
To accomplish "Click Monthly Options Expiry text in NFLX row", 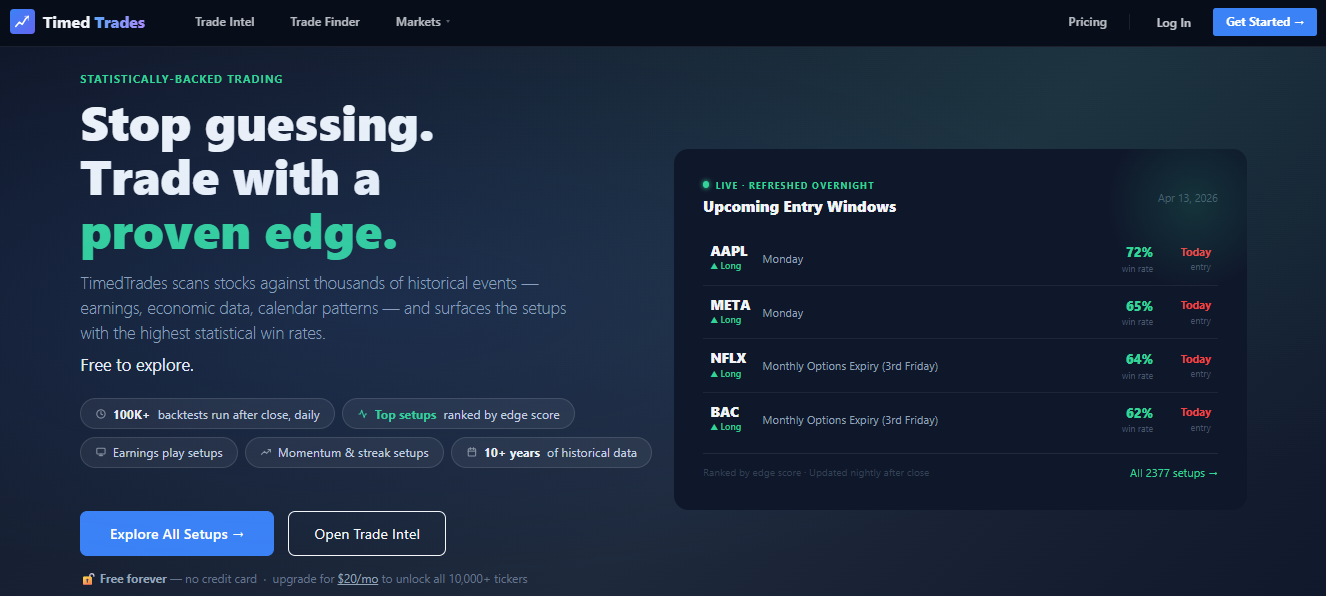I will pos(850,366).
